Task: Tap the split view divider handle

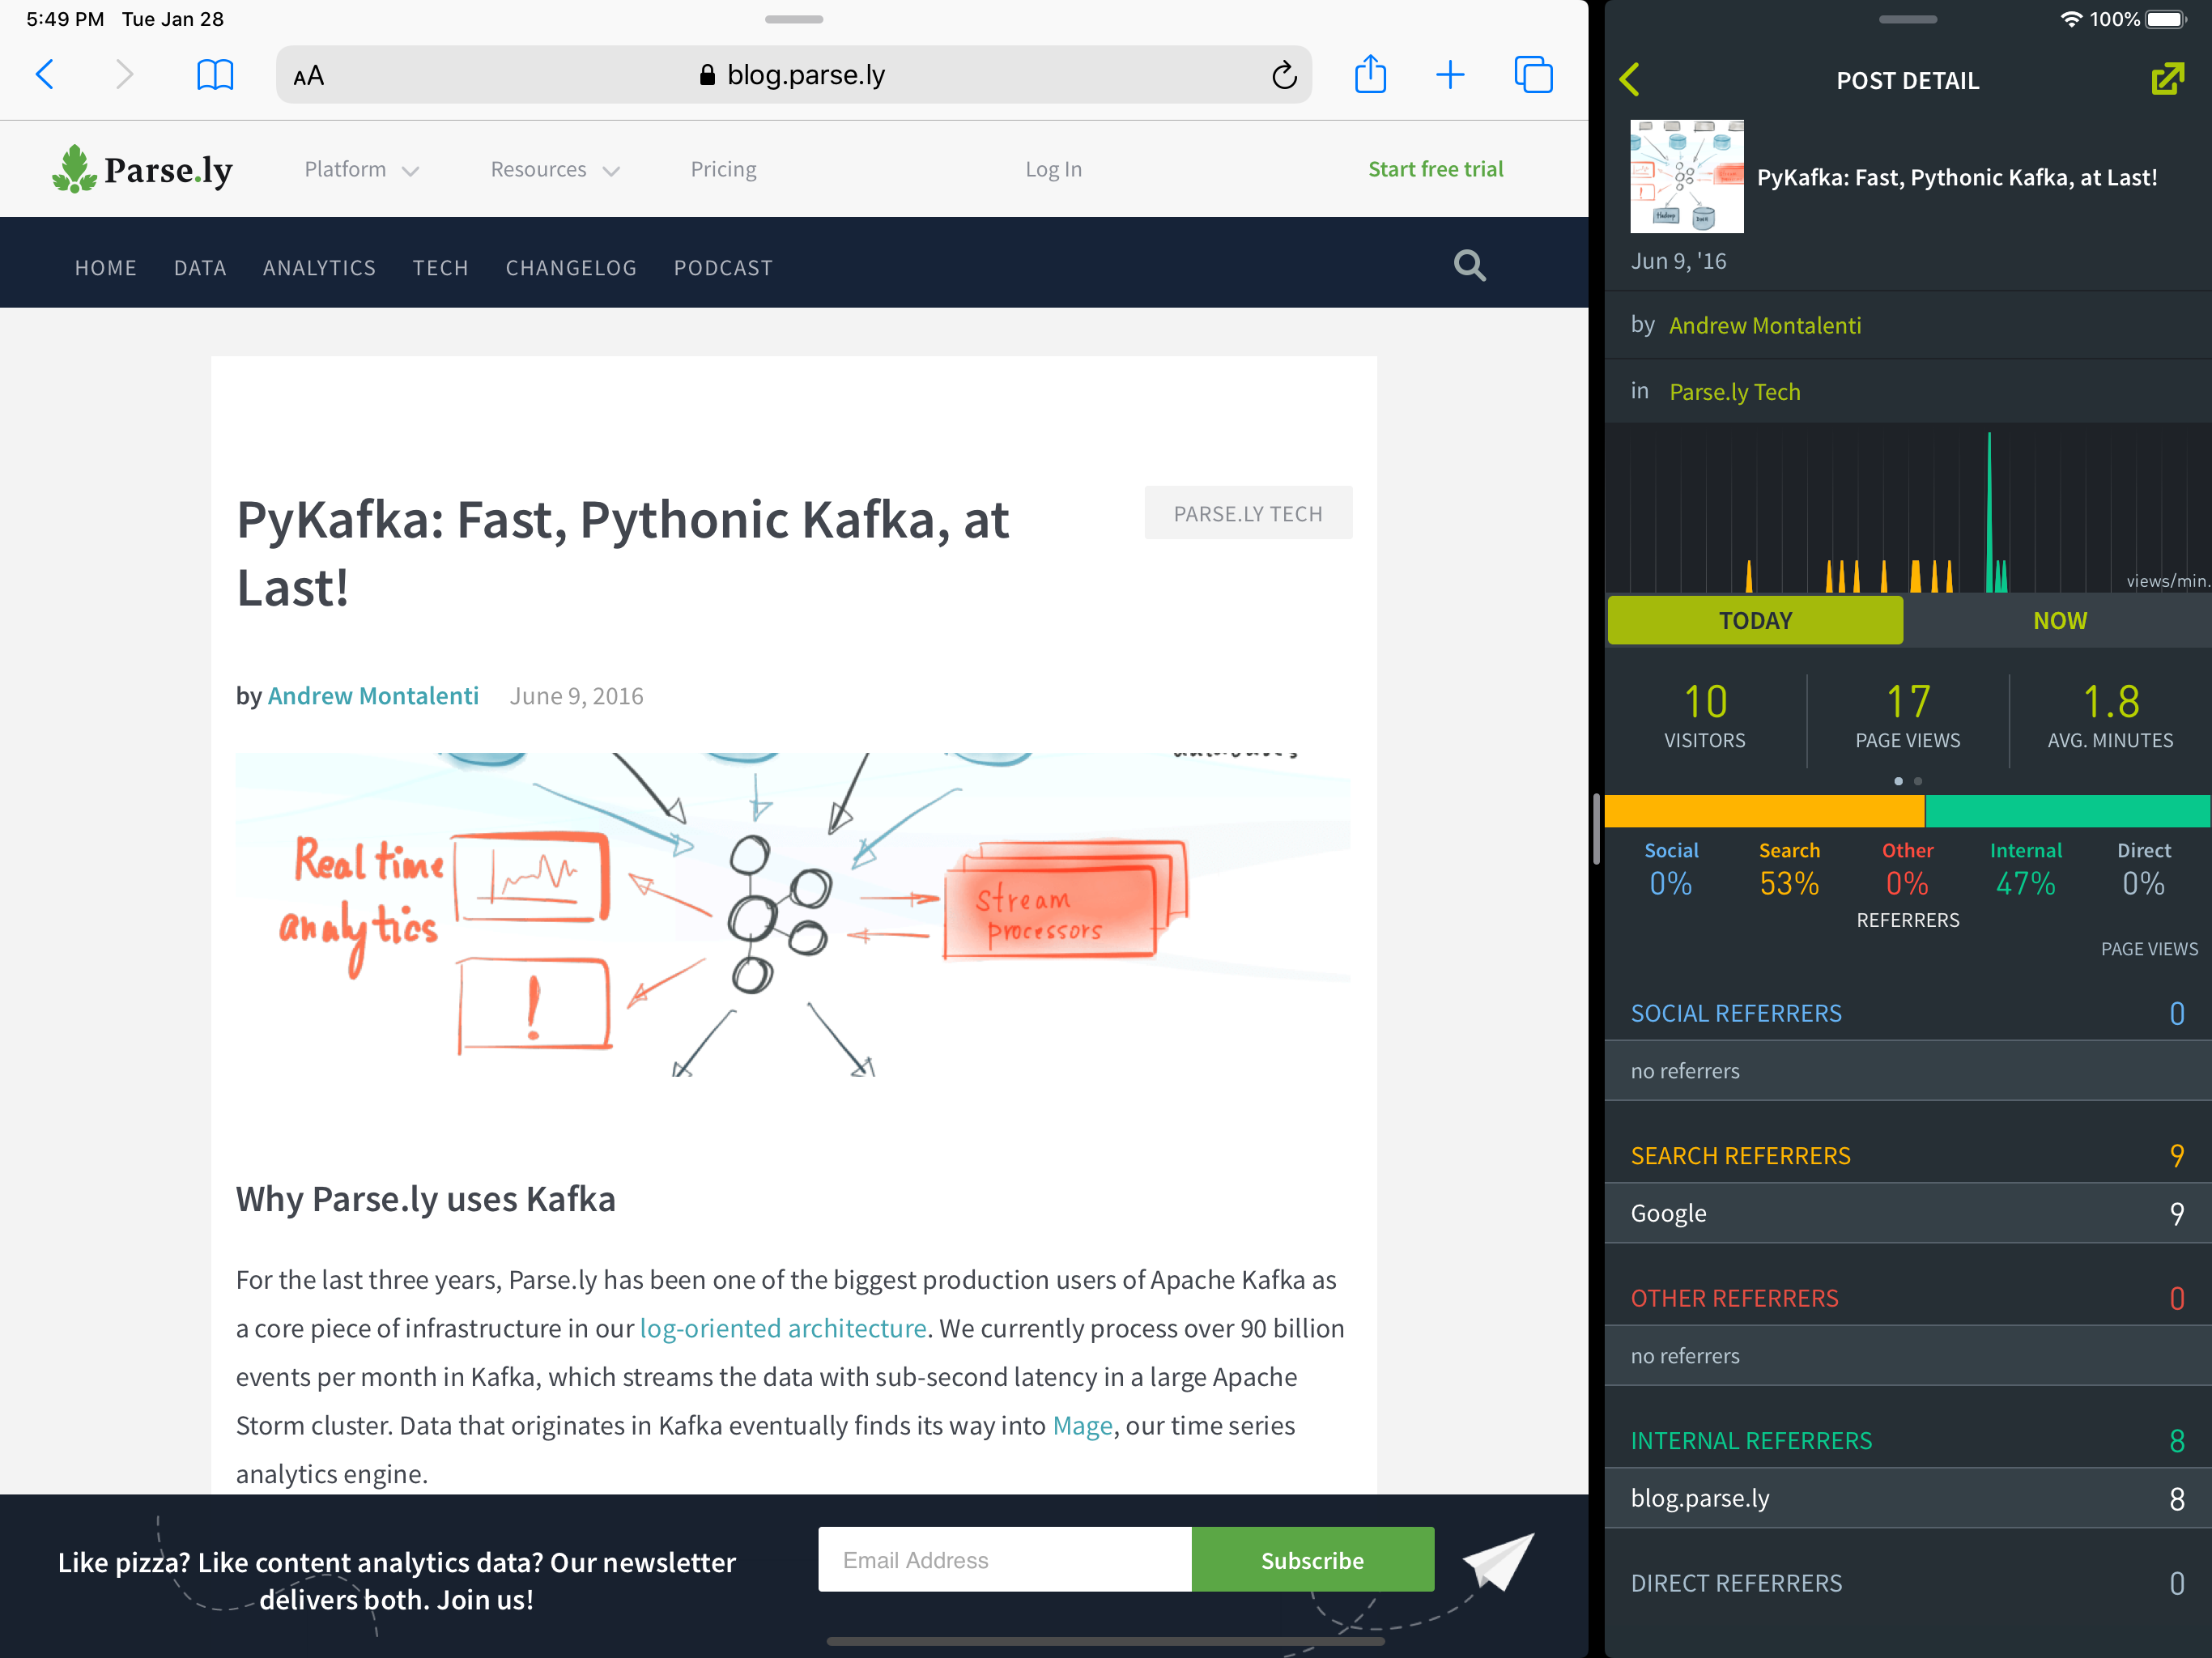Action: (x=1596, y=829)
